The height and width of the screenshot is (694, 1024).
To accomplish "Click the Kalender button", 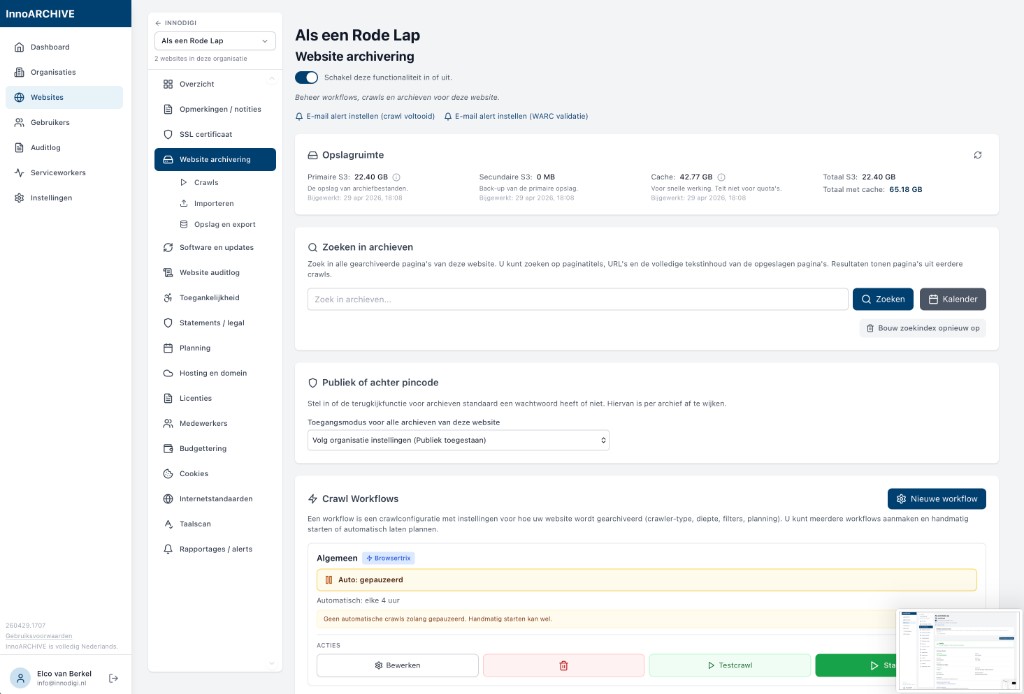I will point(952,299).
